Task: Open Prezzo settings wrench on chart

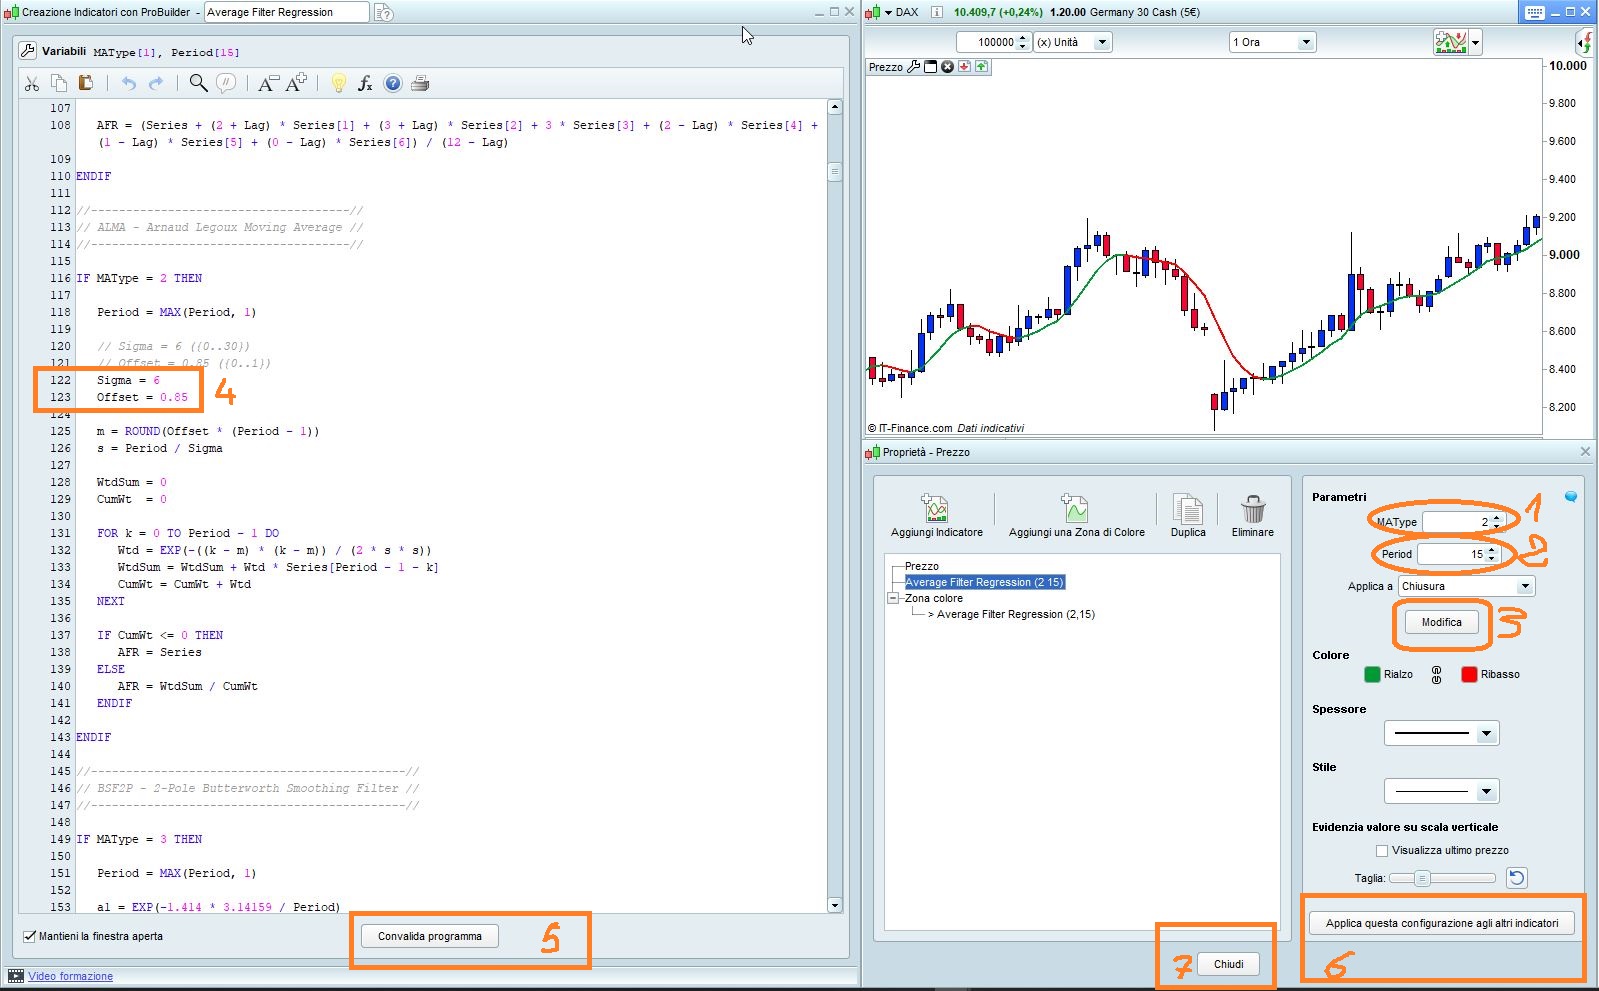Action: [913, 67]
